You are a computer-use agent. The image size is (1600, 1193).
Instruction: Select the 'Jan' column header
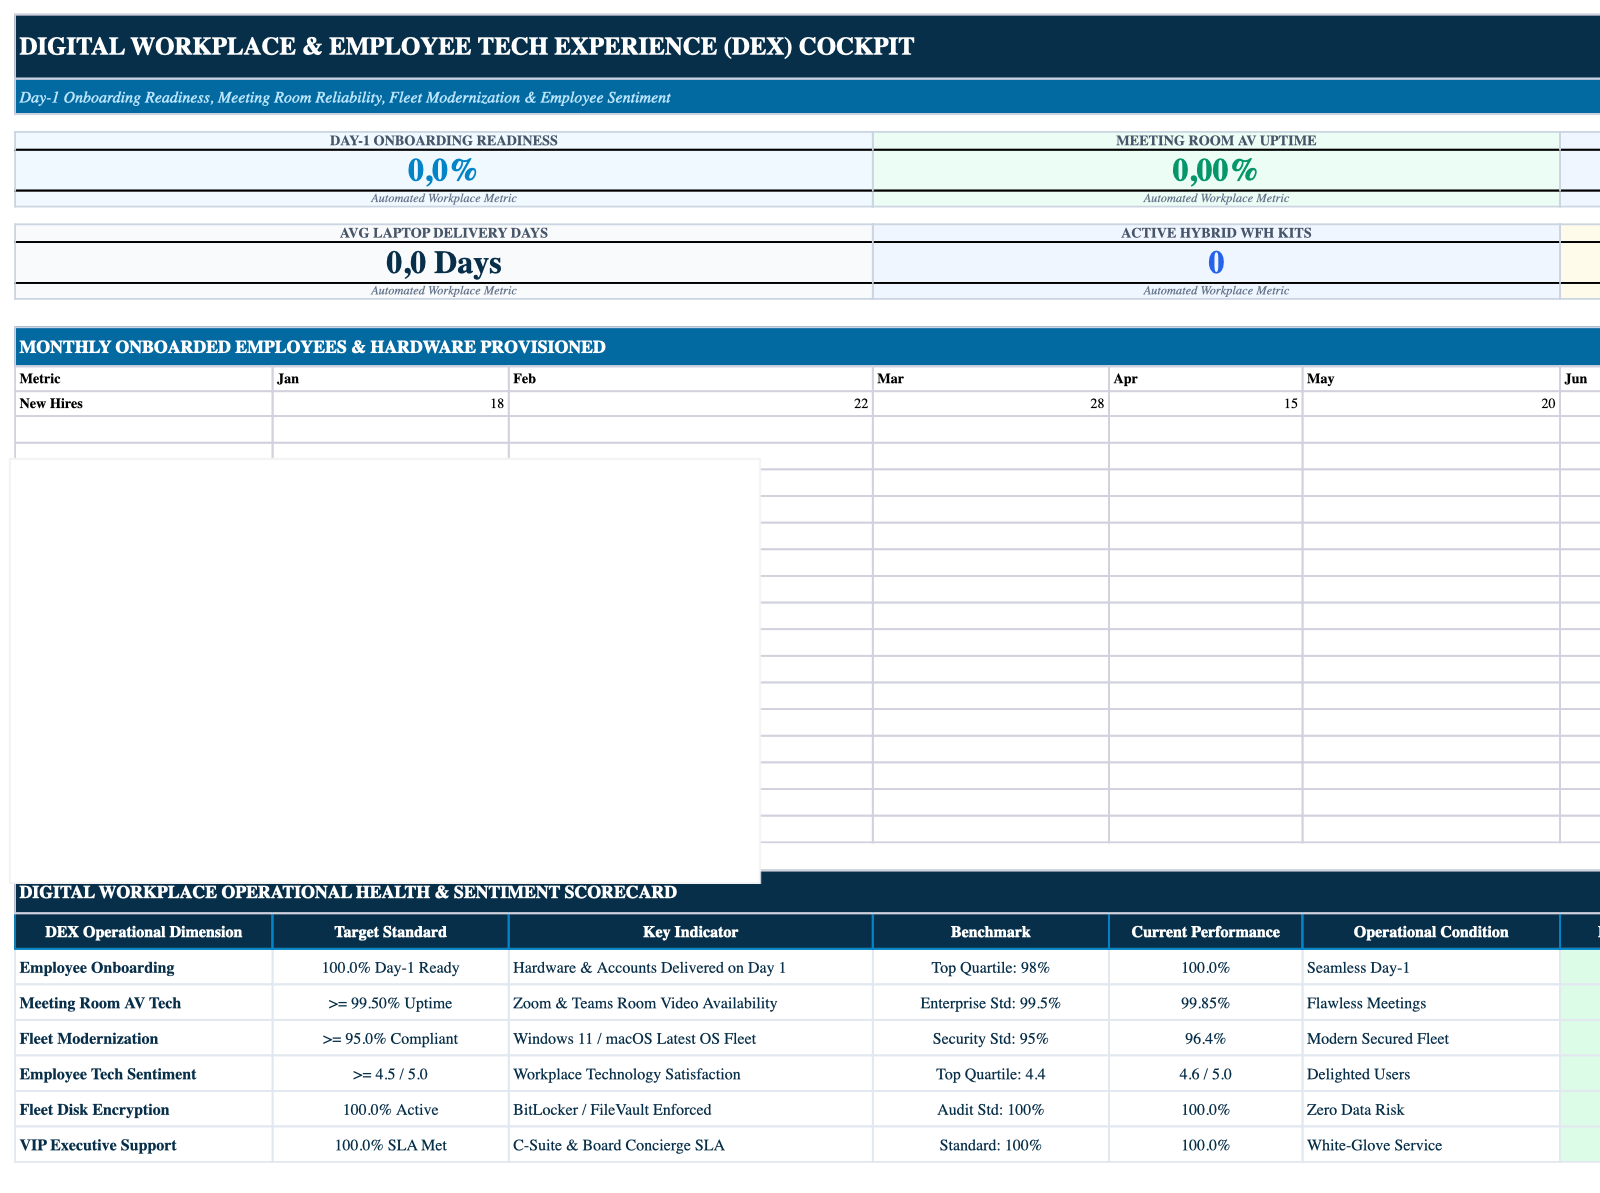391,380
